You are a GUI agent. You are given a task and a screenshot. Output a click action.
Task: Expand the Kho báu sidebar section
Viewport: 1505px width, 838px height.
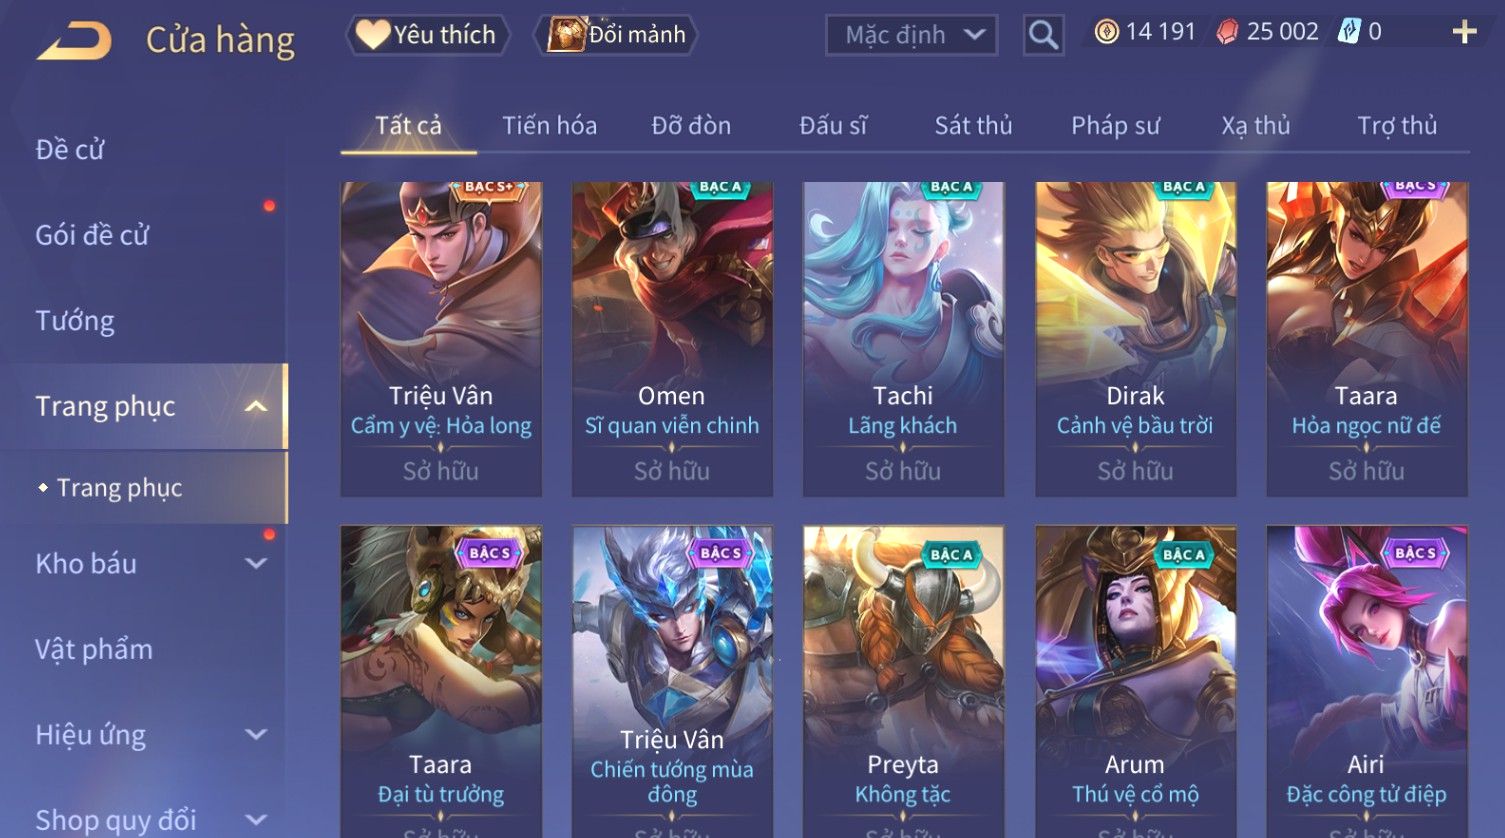tap(256, 564)
